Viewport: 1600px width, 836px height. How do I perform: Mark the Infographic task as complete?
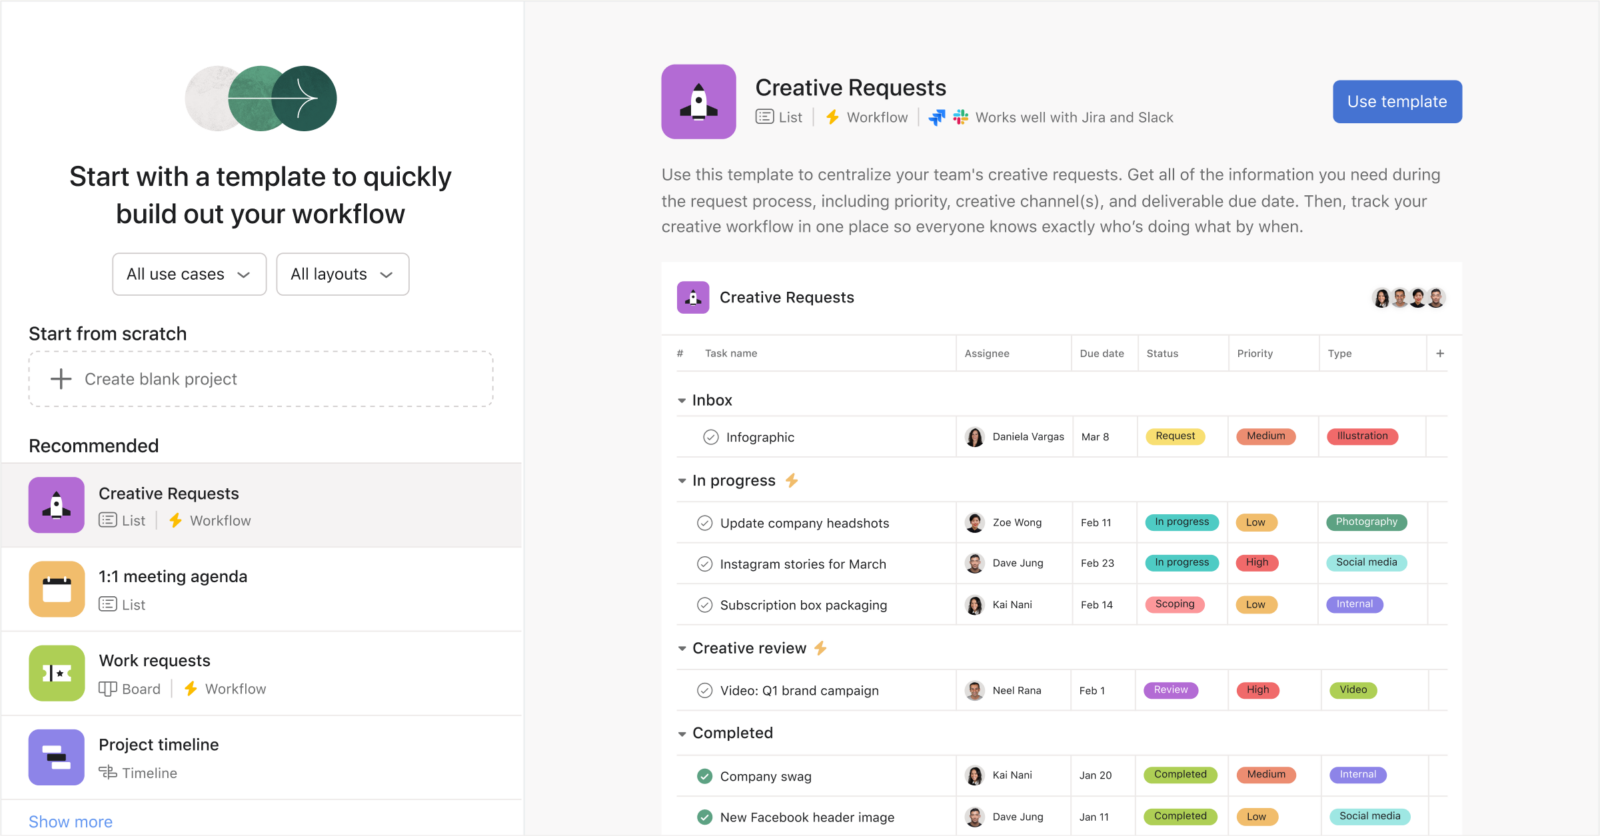(x=710, y=436)
